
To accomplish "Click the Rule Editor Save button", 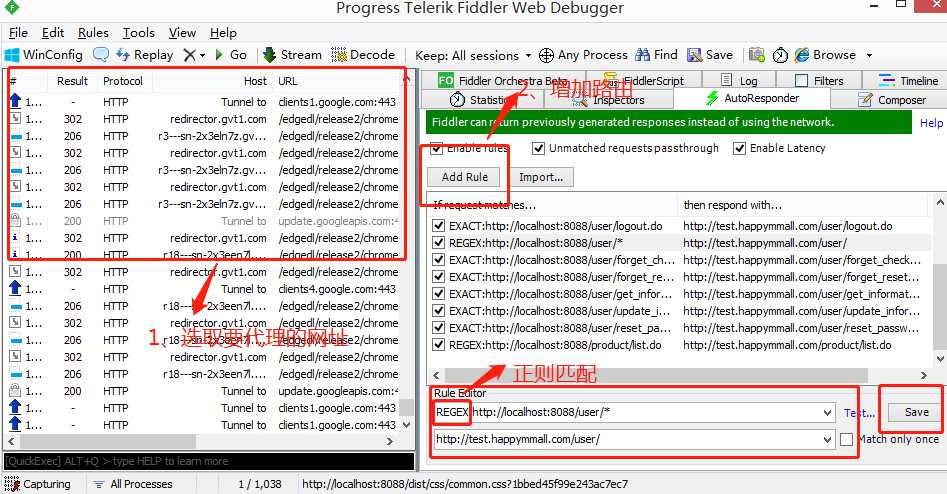I will (x=916, y=412).
